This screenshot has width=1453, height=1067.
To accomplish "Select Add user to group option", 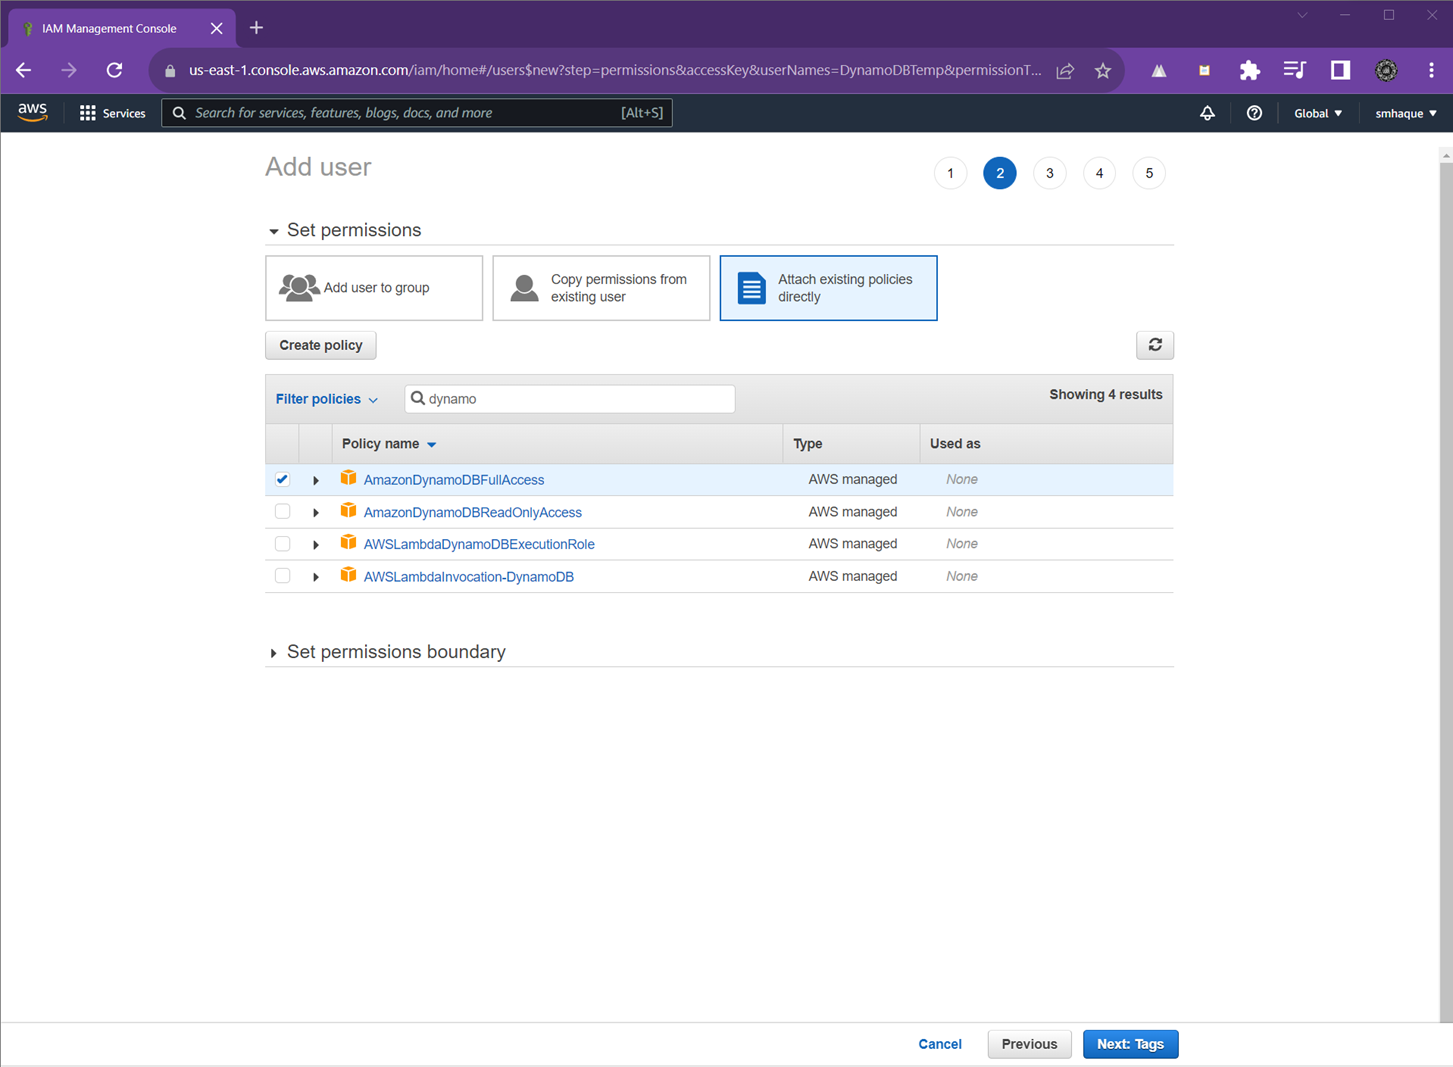I will click(374, 288).
